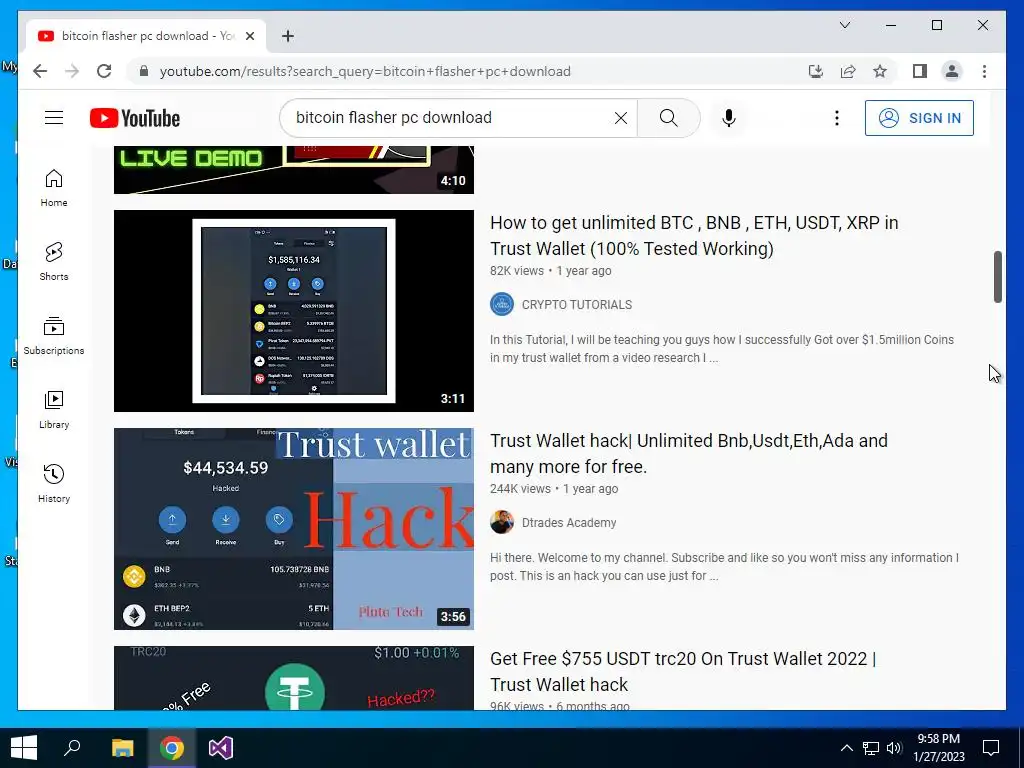Open Chrome's three-dot menu
The width and height of the screenshot is (1024, 768).
pos(984,71)
